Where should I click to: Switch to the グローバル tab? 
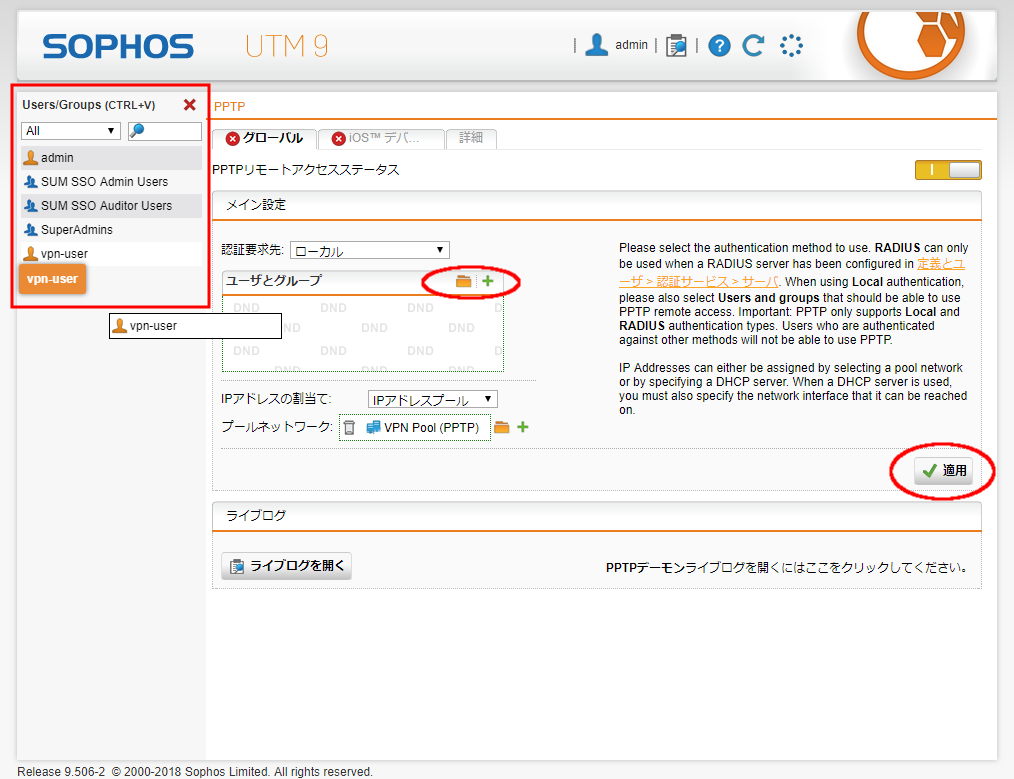(264, 139)
